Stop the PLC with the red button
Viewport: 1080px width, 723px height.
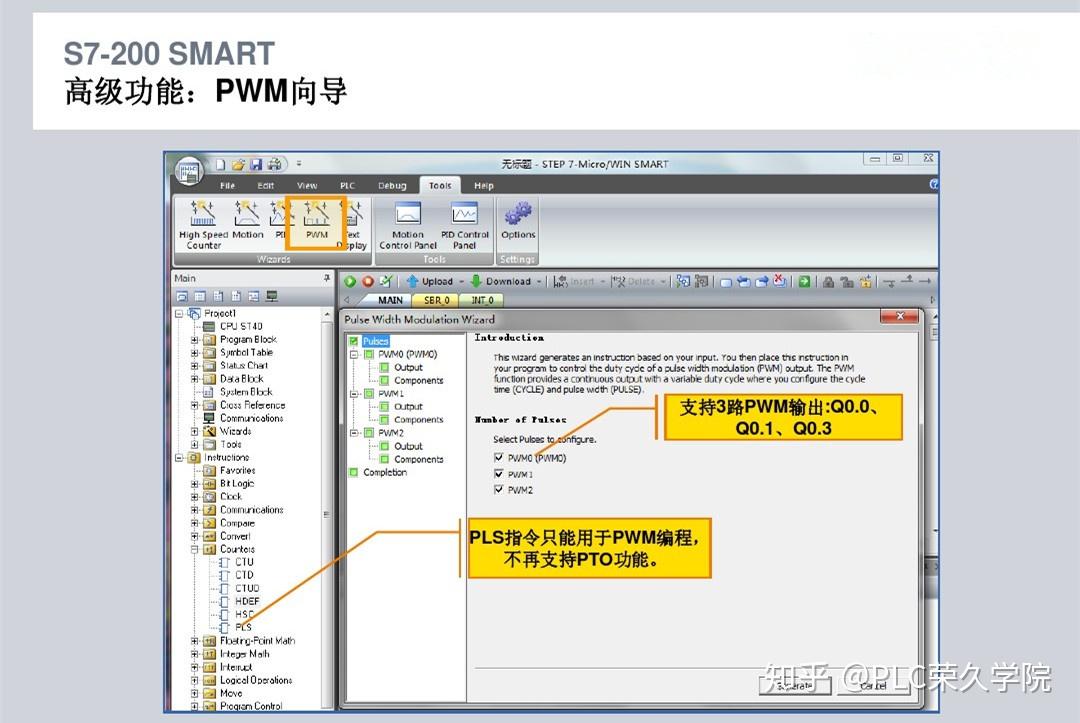(368, 281)
